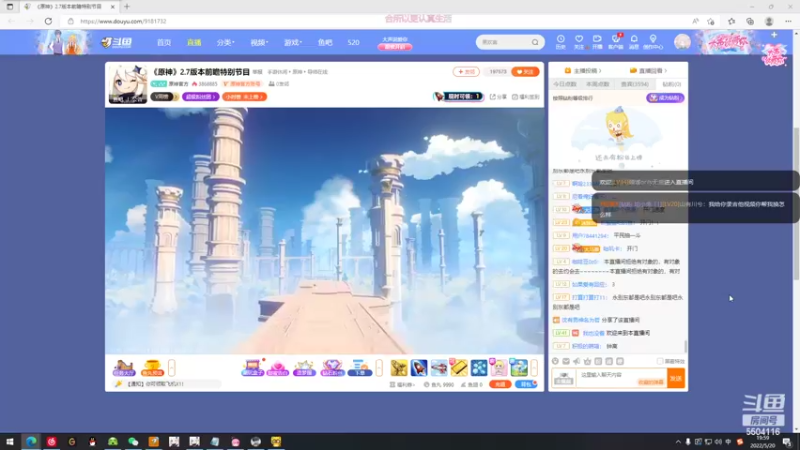Screen dimensions: 800x450
Task: Open Microsoft Edge in the taskbar
Action: coord(31,441)
